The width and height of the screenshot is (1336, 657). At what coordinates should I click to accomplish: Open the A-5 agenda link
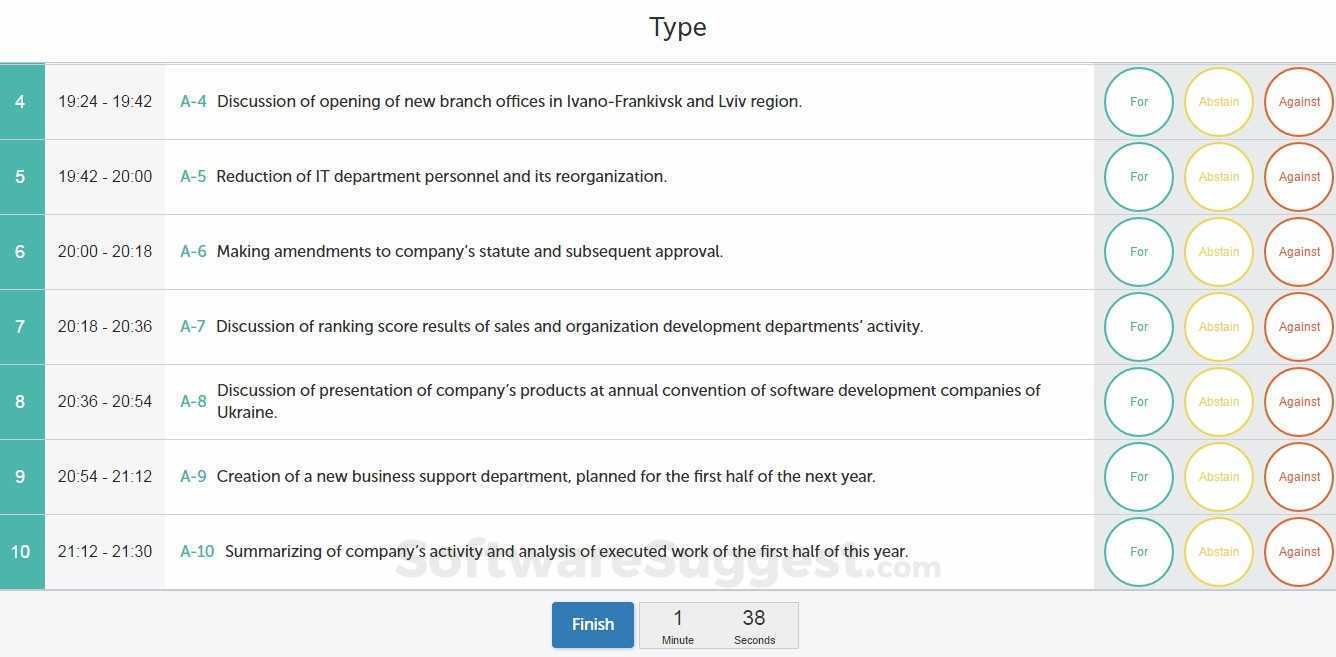[x=193, y=177]
